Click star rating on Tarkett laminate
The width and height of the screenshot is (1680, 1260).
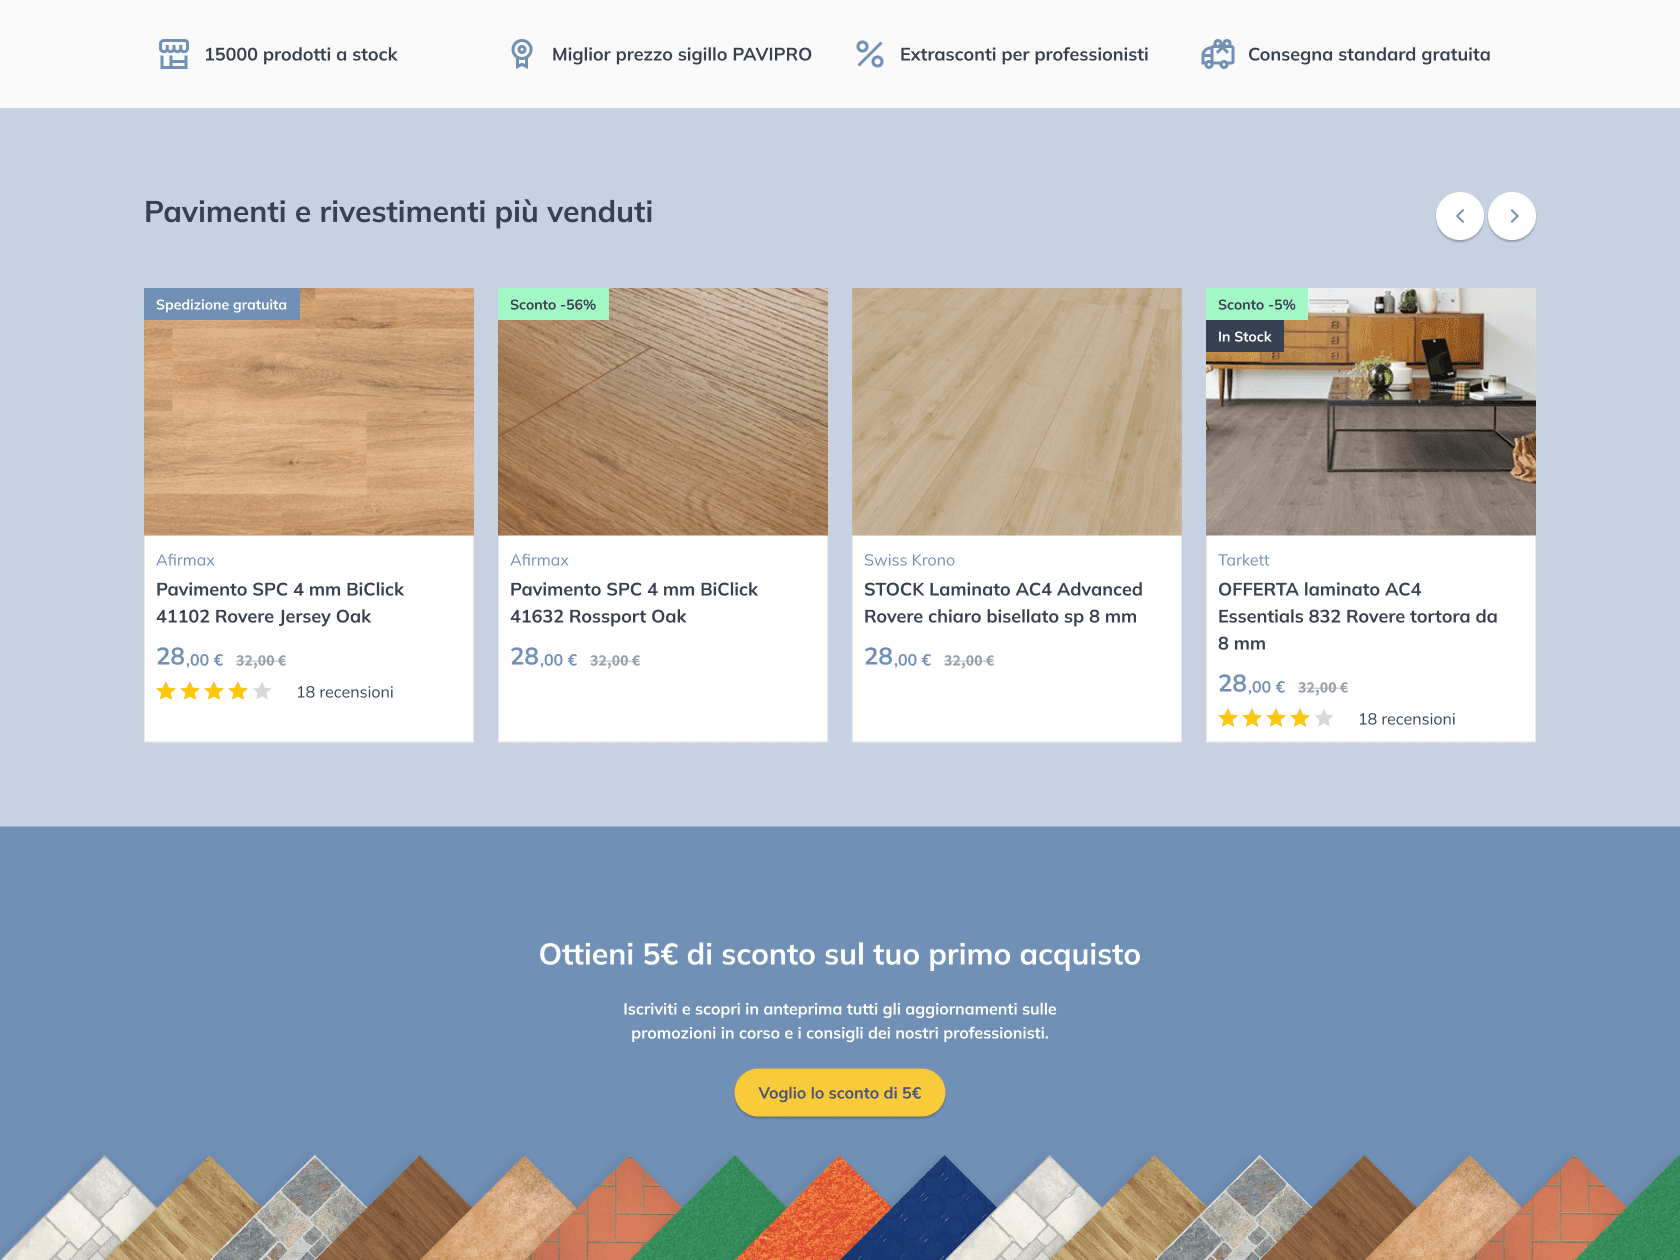pos(1275,719)
